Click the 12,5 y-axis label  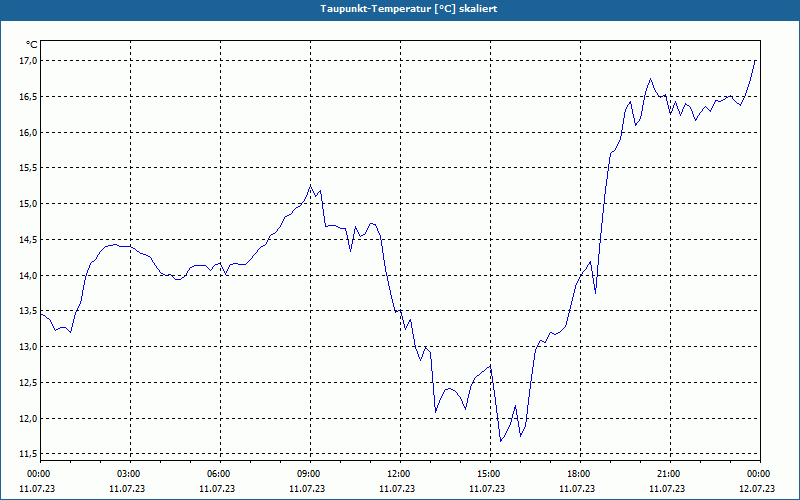point(30,383)
